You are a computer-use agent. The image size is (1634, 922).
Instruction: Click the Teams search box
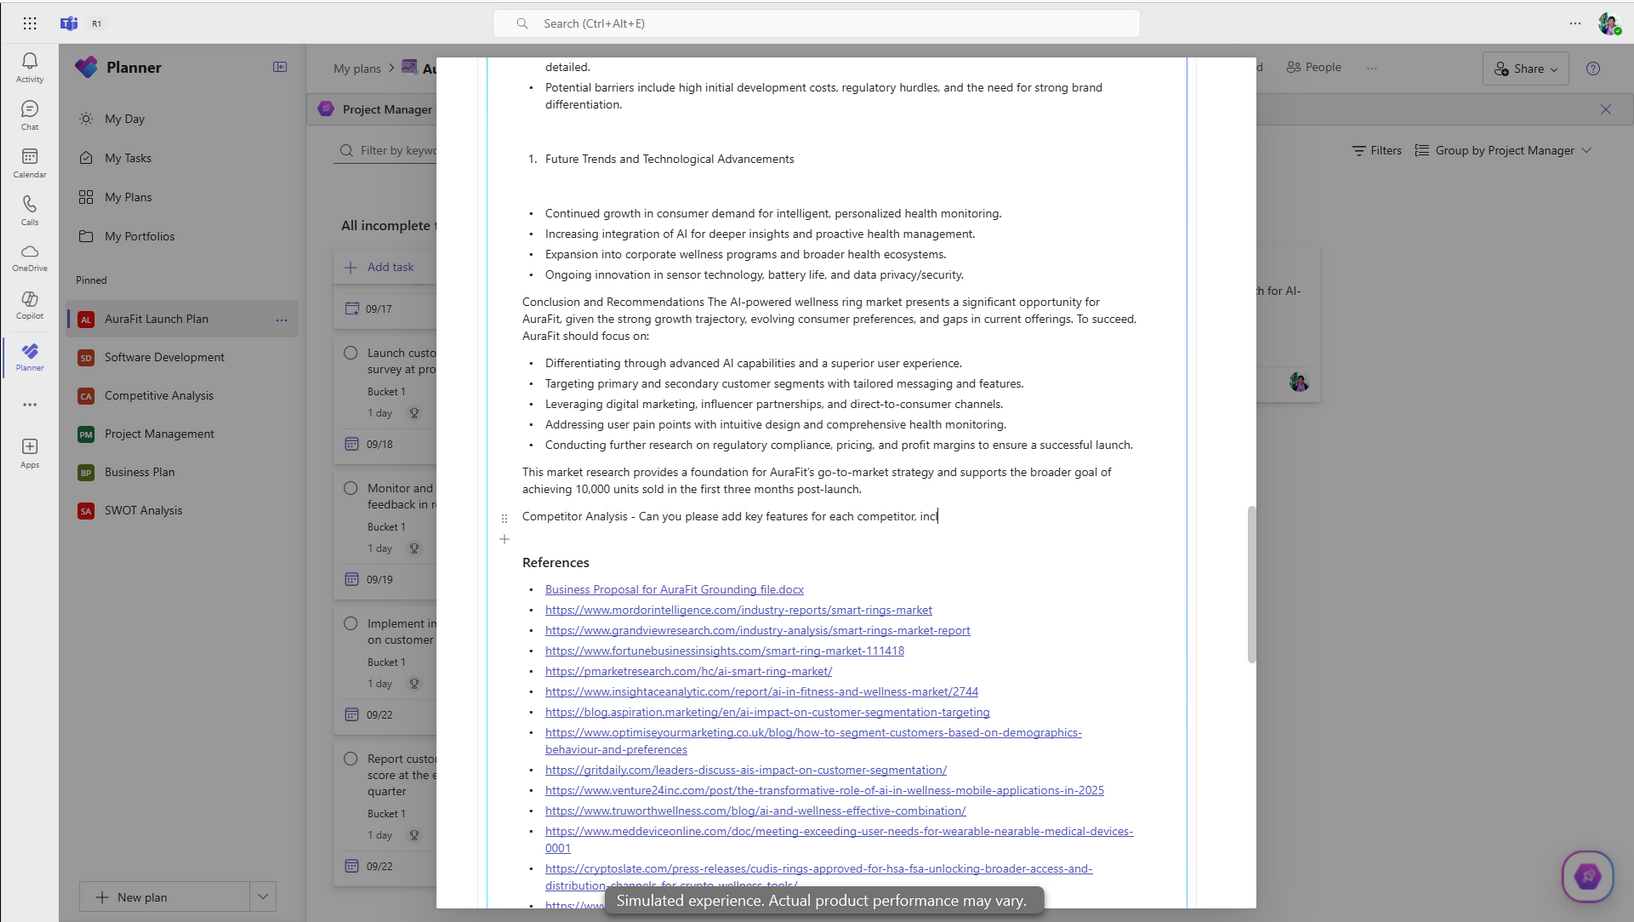click(816, 23)
